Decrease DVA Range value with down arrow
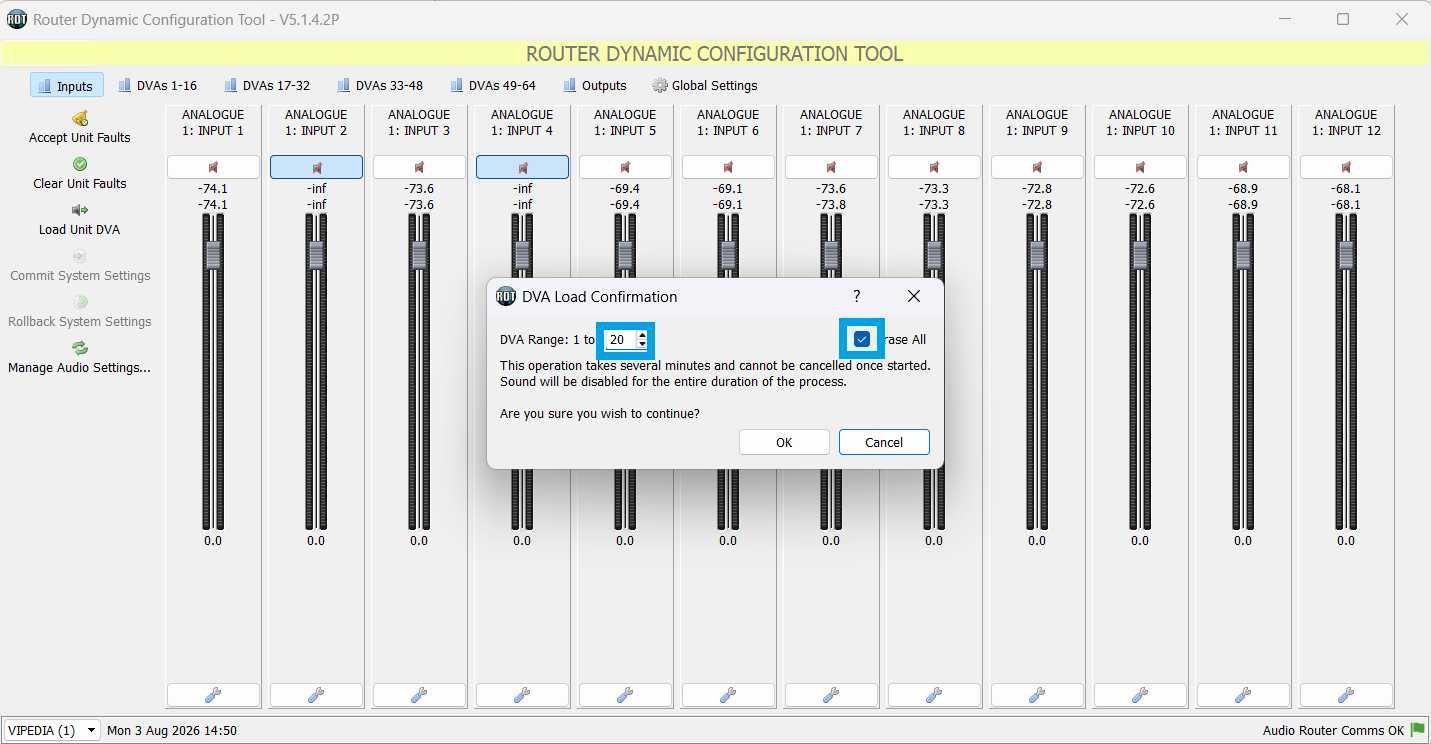The height and width of the screenshot is (744, 1431). click(x=642, y=345)
